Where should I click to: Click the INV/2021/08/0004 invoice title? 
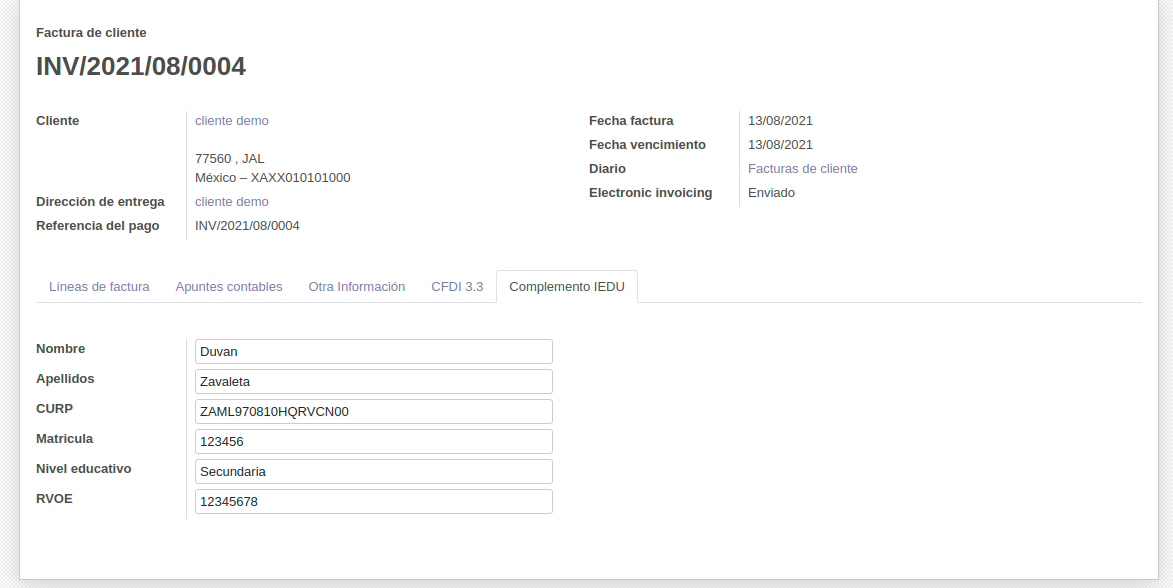tap(141, 67)
